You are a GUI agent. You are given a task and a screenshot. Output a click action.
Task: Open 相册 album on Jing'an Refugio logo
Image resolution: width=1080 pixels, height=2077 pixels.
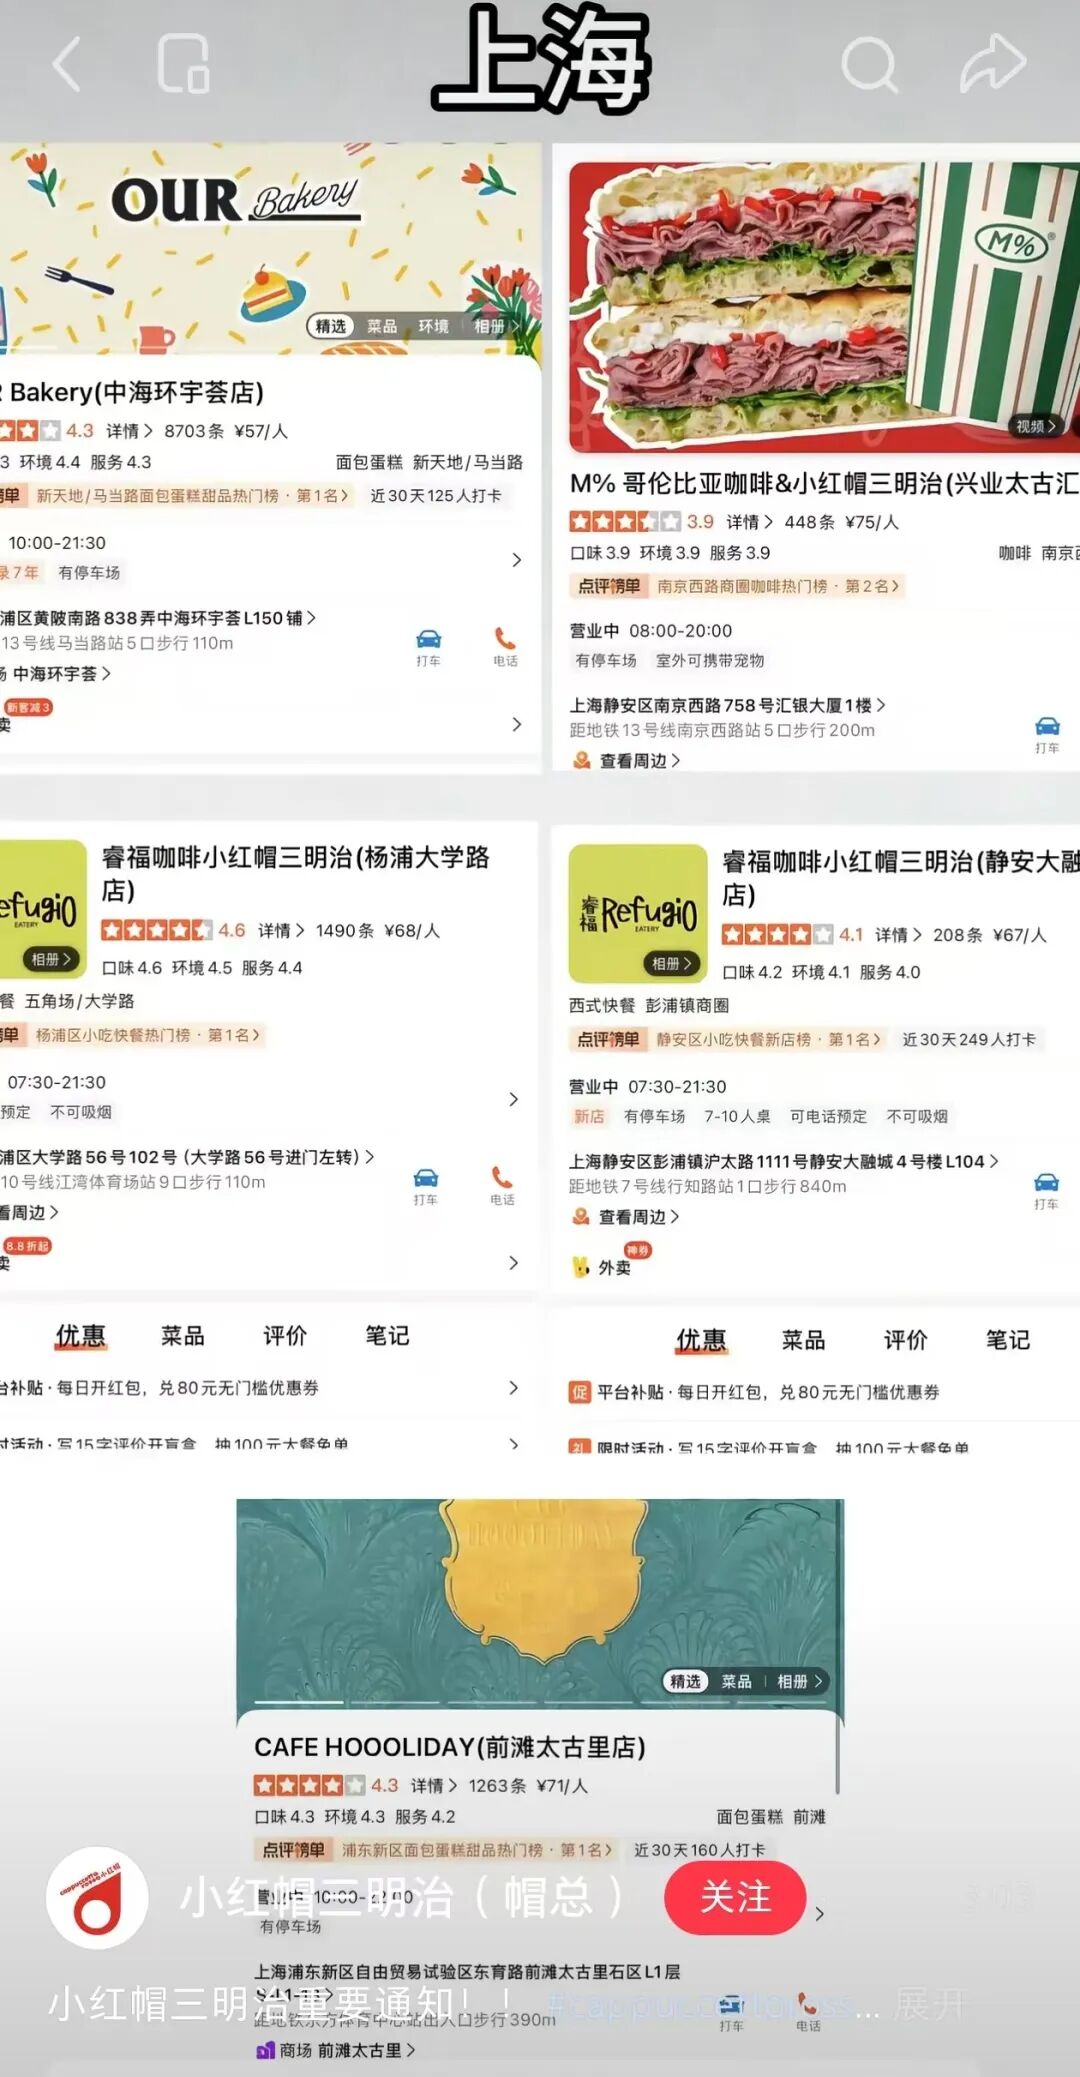671,963
